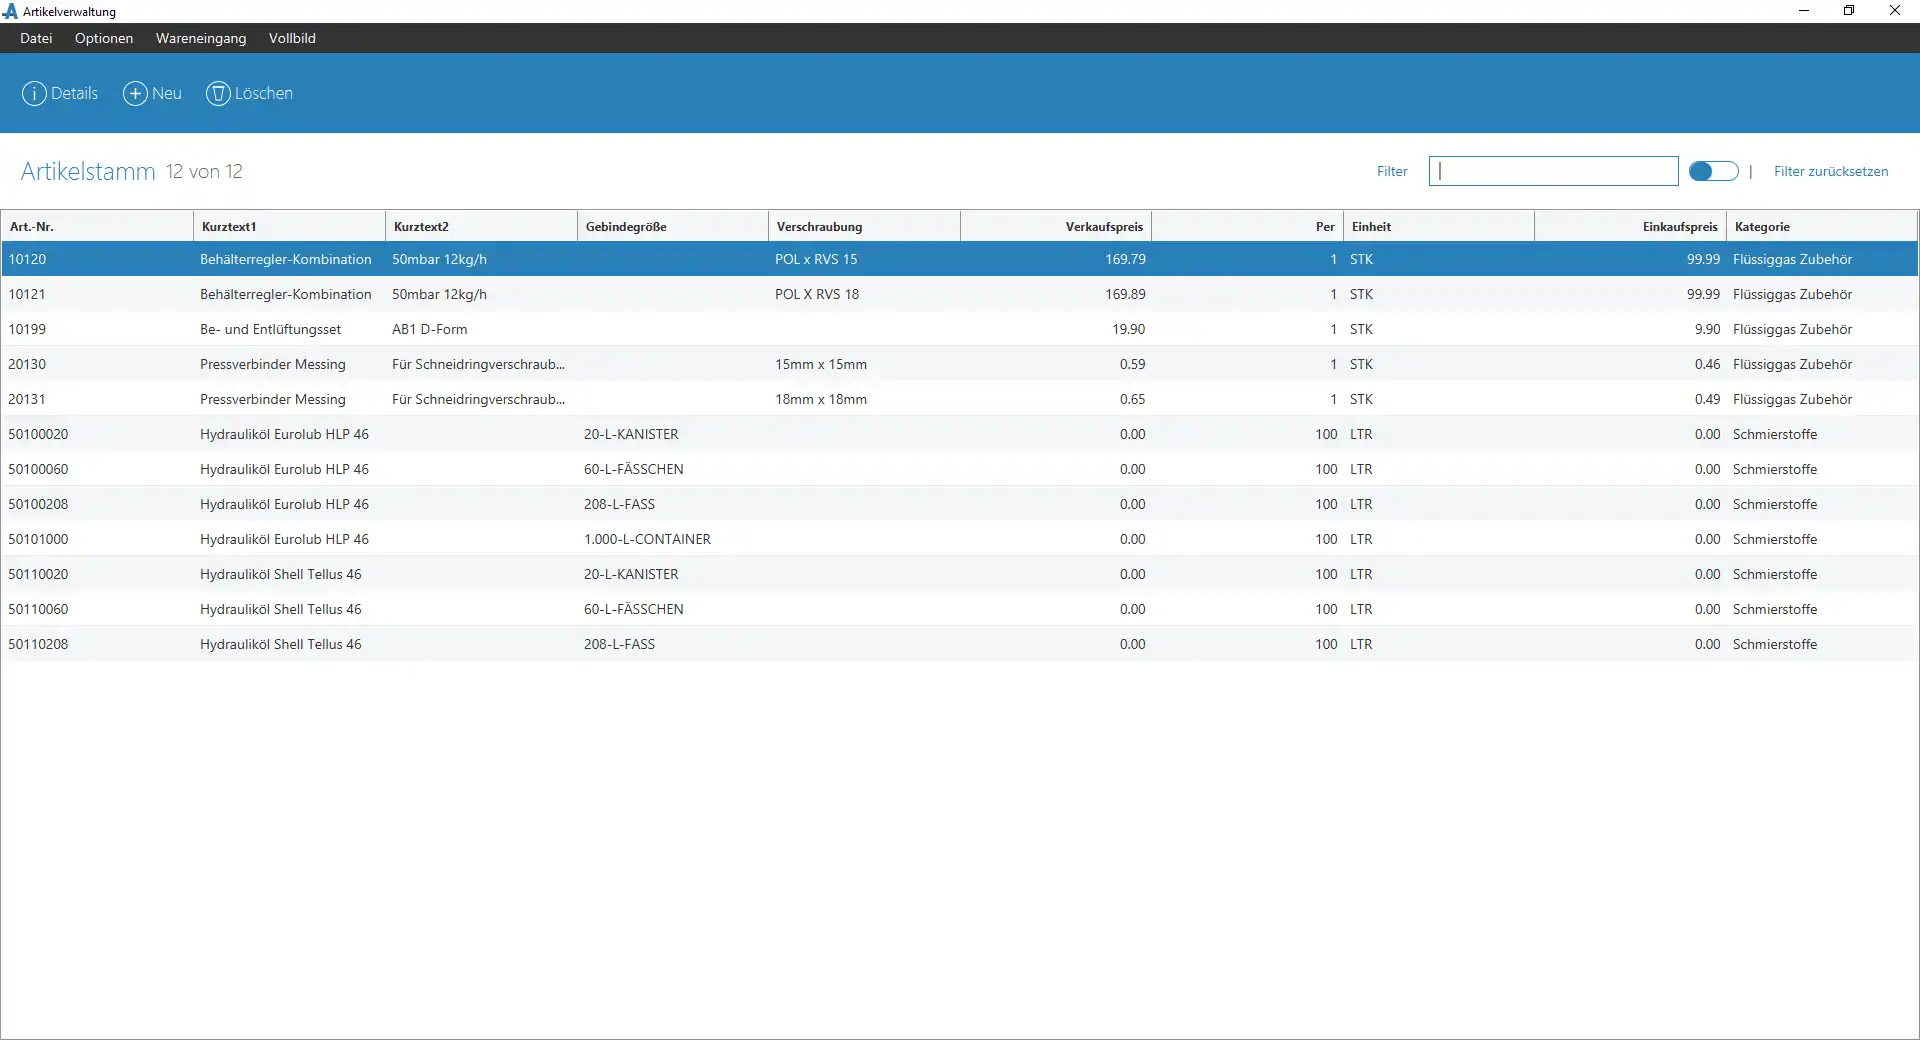
Task: Click POL x RVS 15 cell
Action: (816, 259)
